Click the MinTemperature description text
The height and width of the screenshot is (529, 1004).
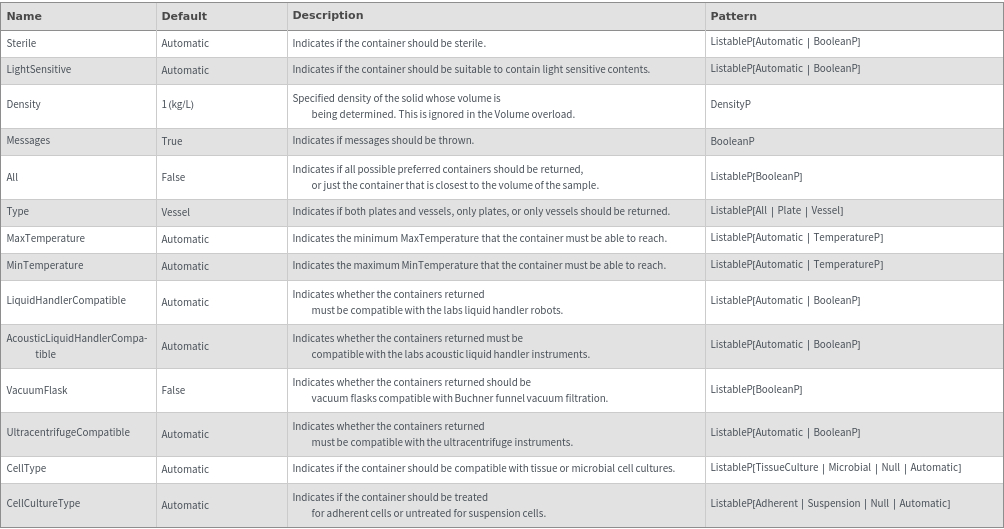pos(479,266)
